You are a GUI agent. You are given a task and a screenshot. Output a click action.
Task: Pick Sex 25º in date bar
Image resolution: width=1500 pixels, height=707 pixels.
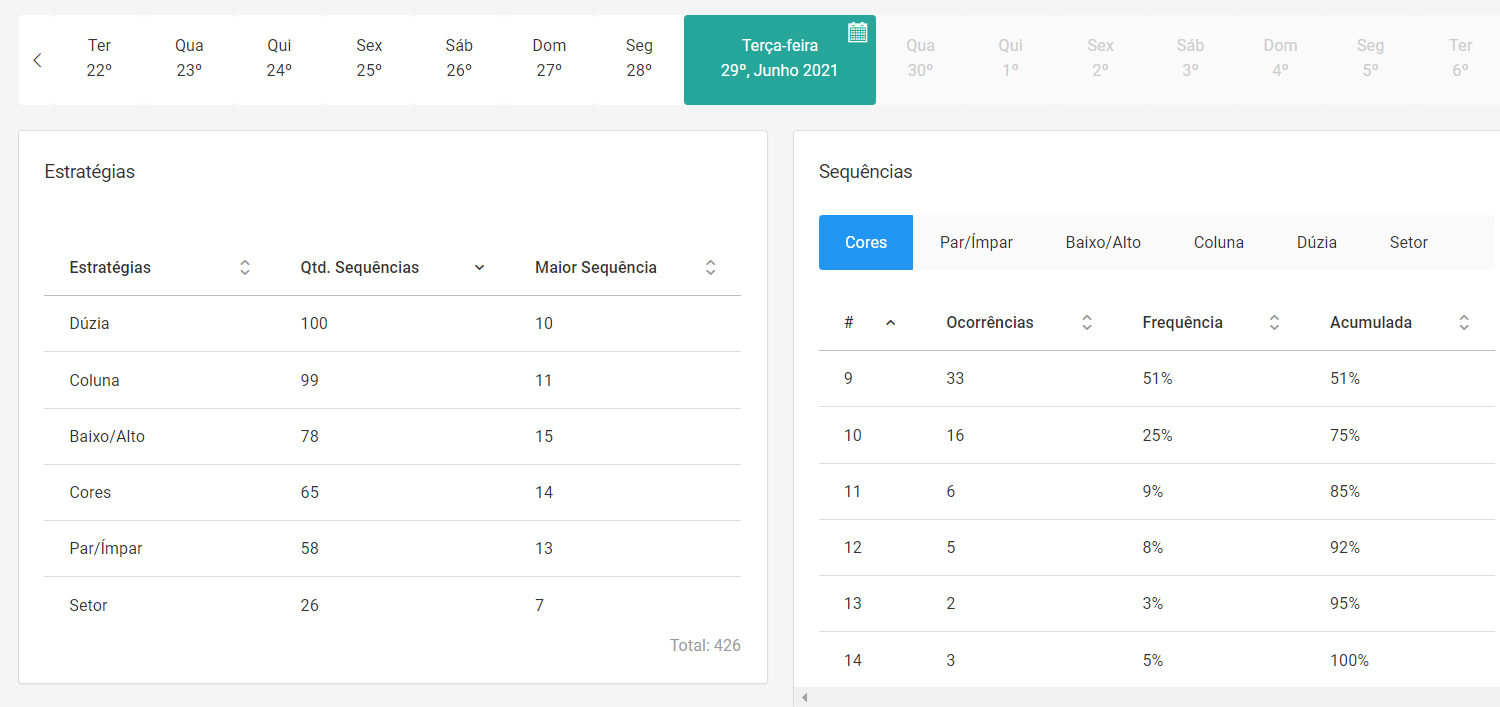(369, 59)
